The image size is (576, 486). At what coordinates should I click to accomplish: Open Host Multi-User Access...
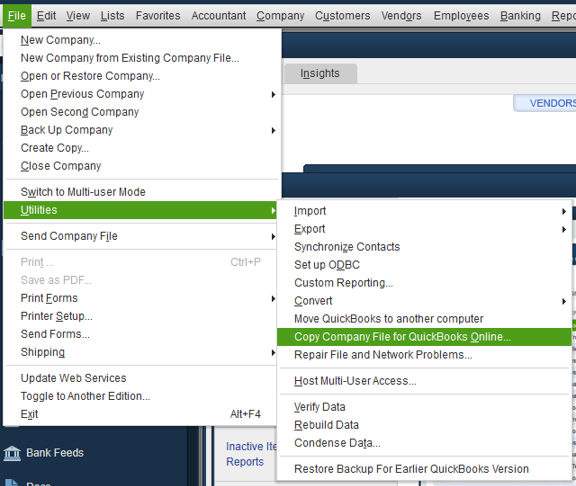click(x=424, y=381)
